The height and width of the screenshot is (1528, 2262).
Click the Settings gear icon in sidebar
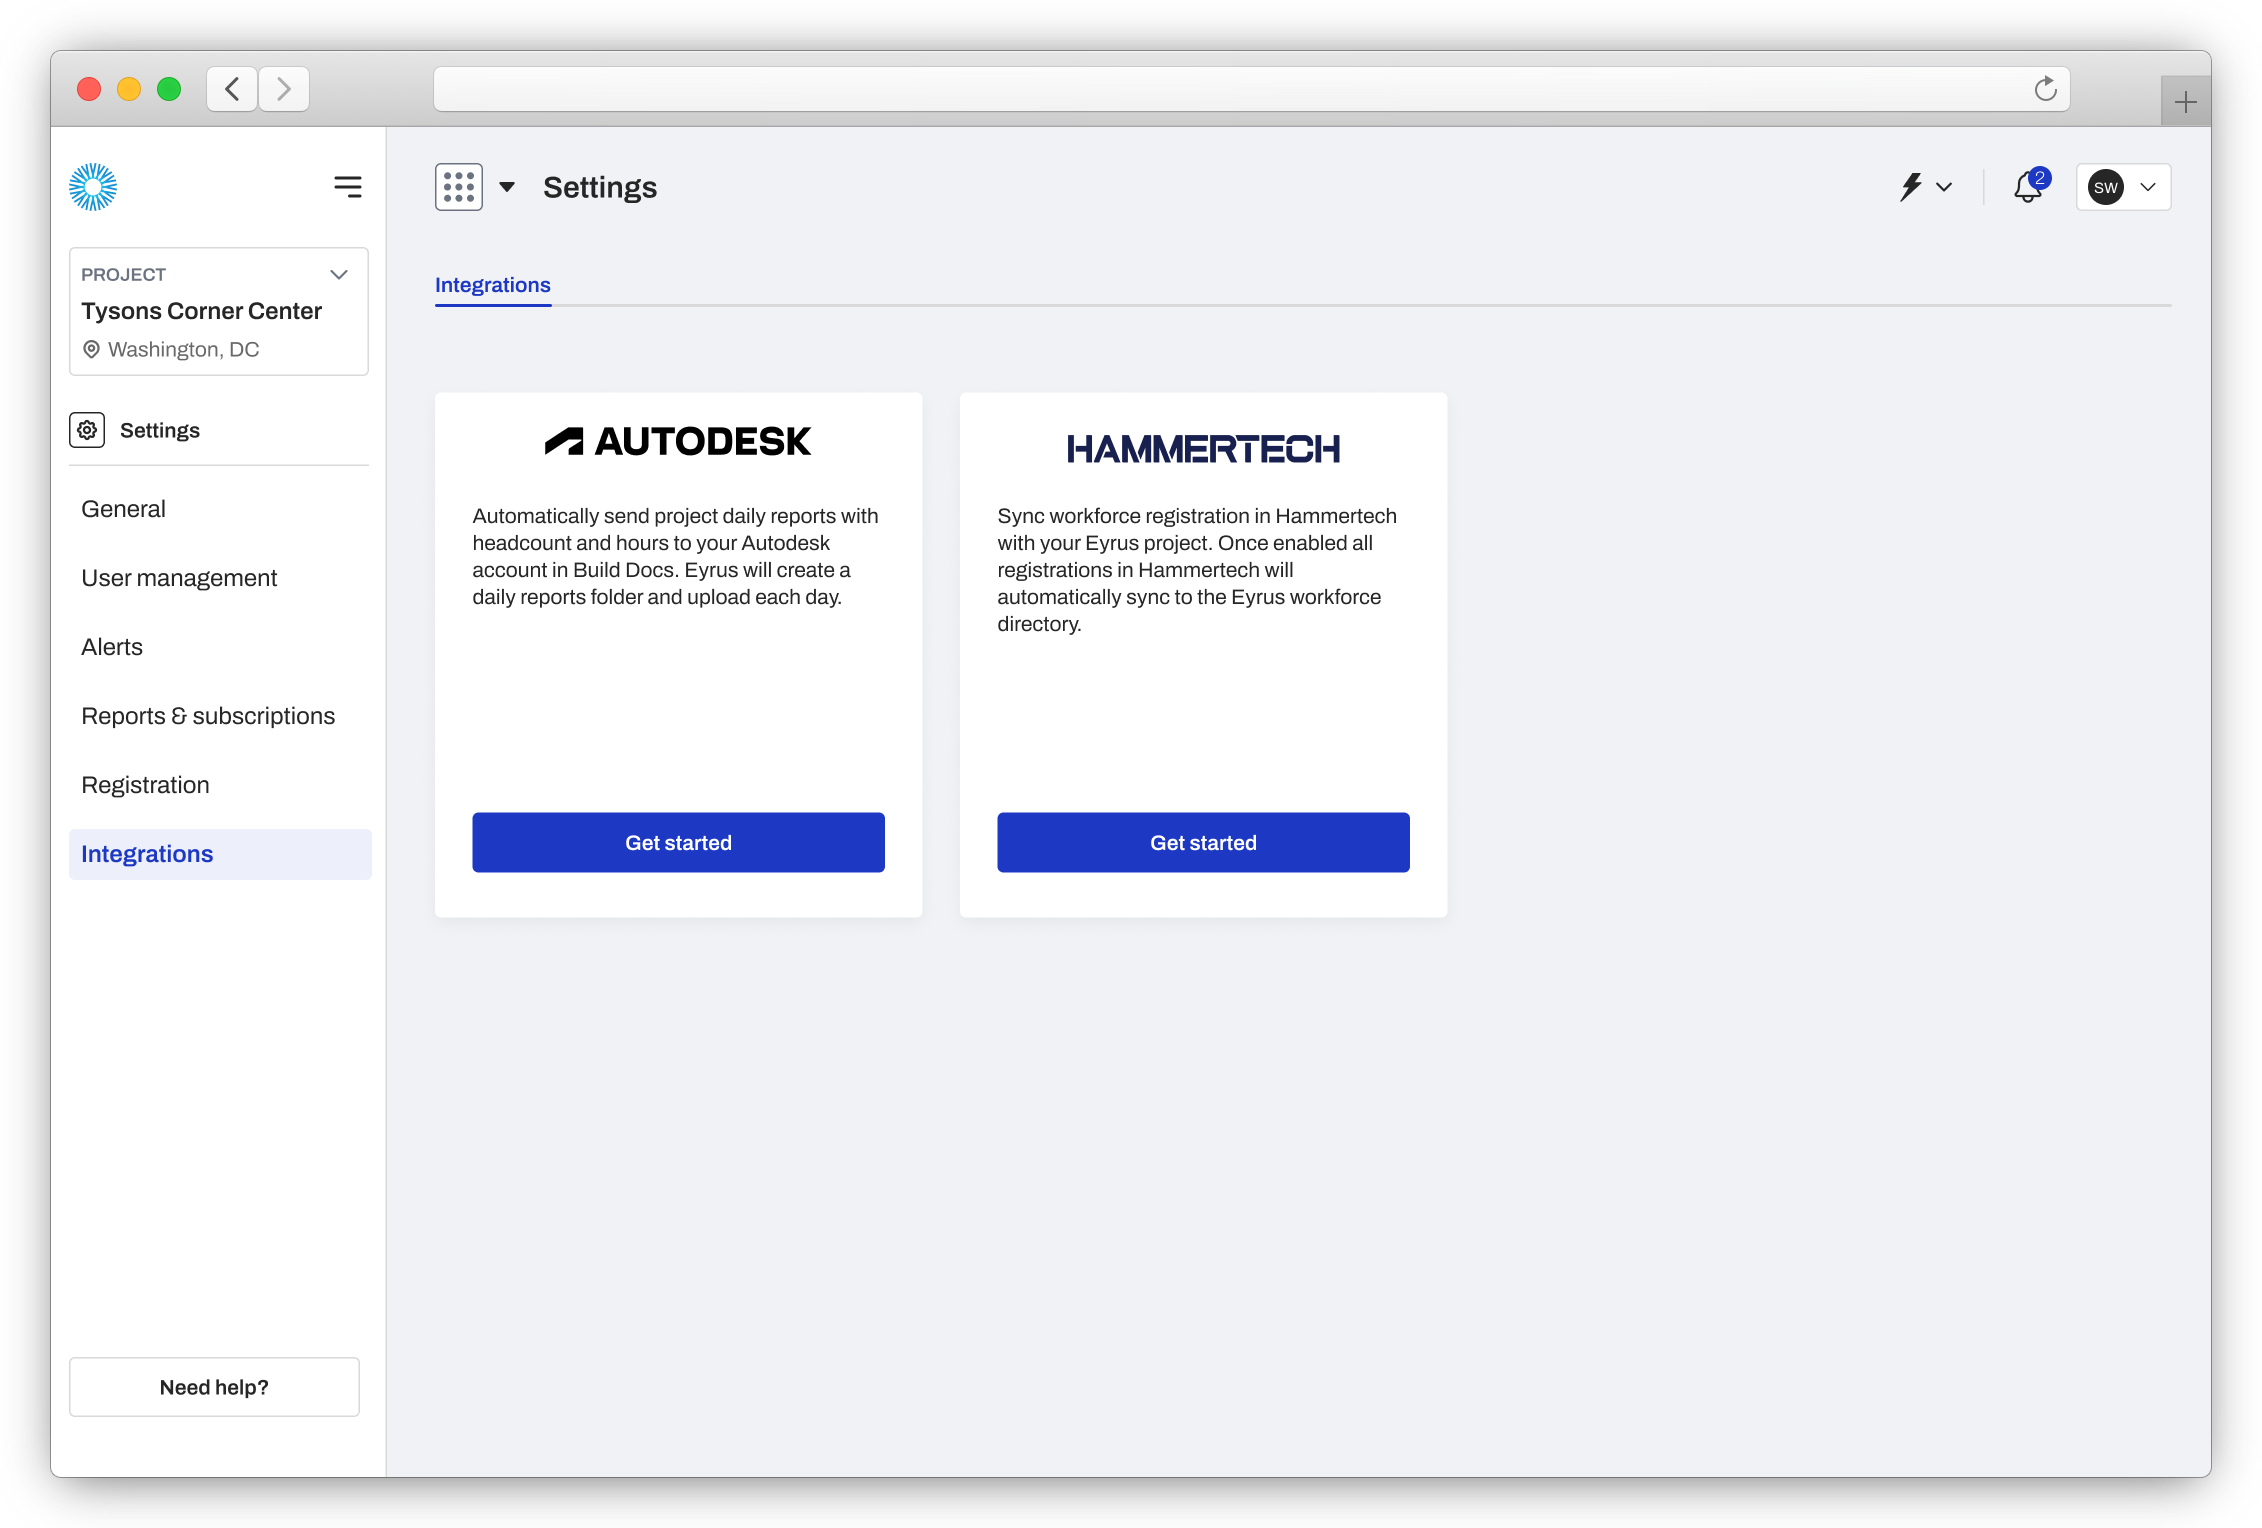(87, 430)
